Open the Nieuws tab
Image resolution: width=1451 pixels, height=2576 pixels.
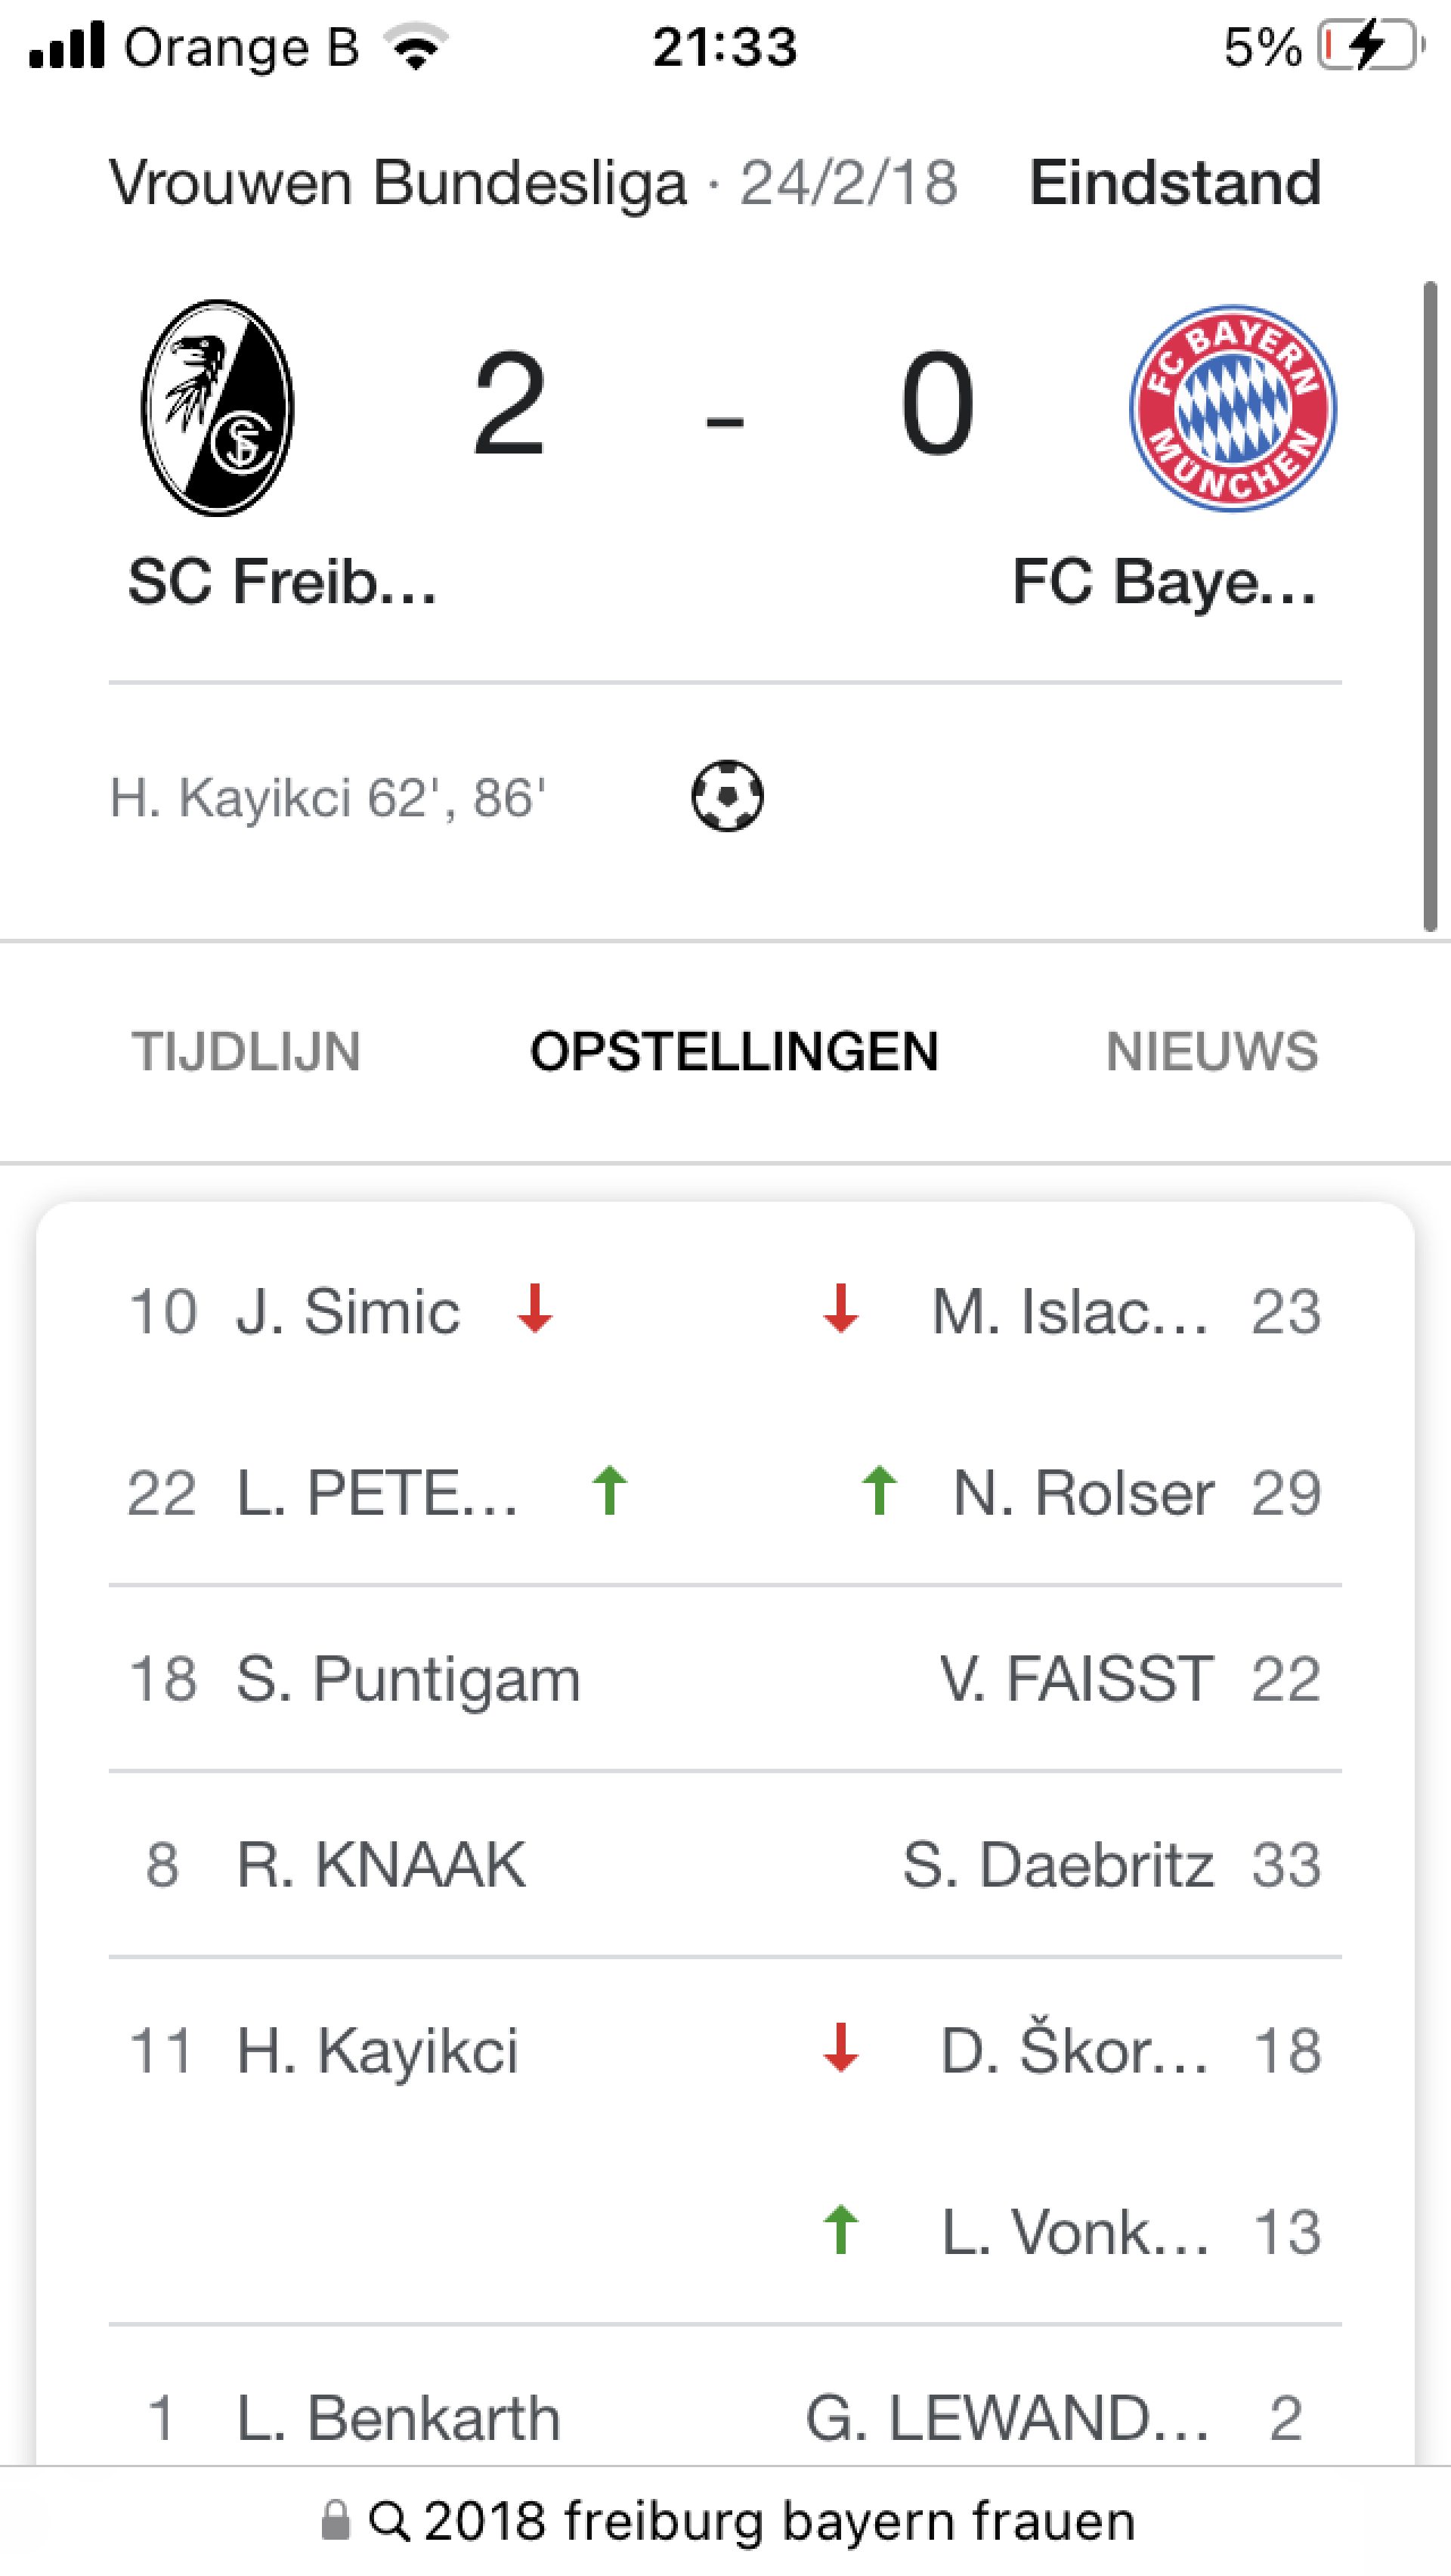1211,1052
